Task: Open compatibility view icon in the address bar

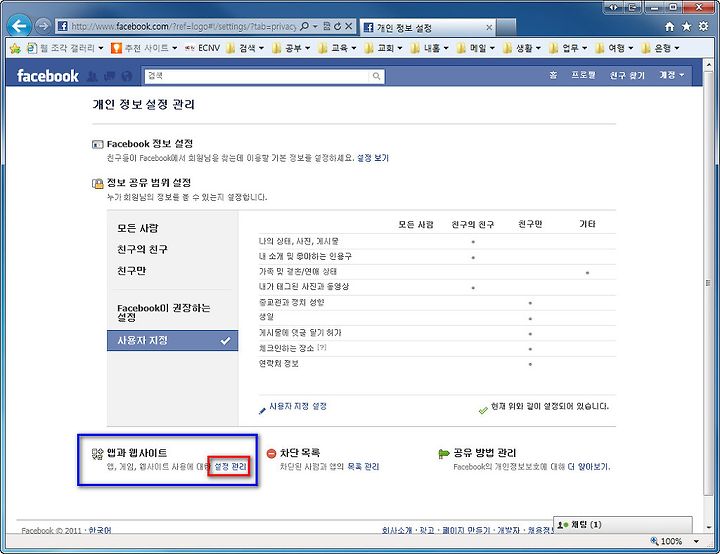Action: pos(326,26)
